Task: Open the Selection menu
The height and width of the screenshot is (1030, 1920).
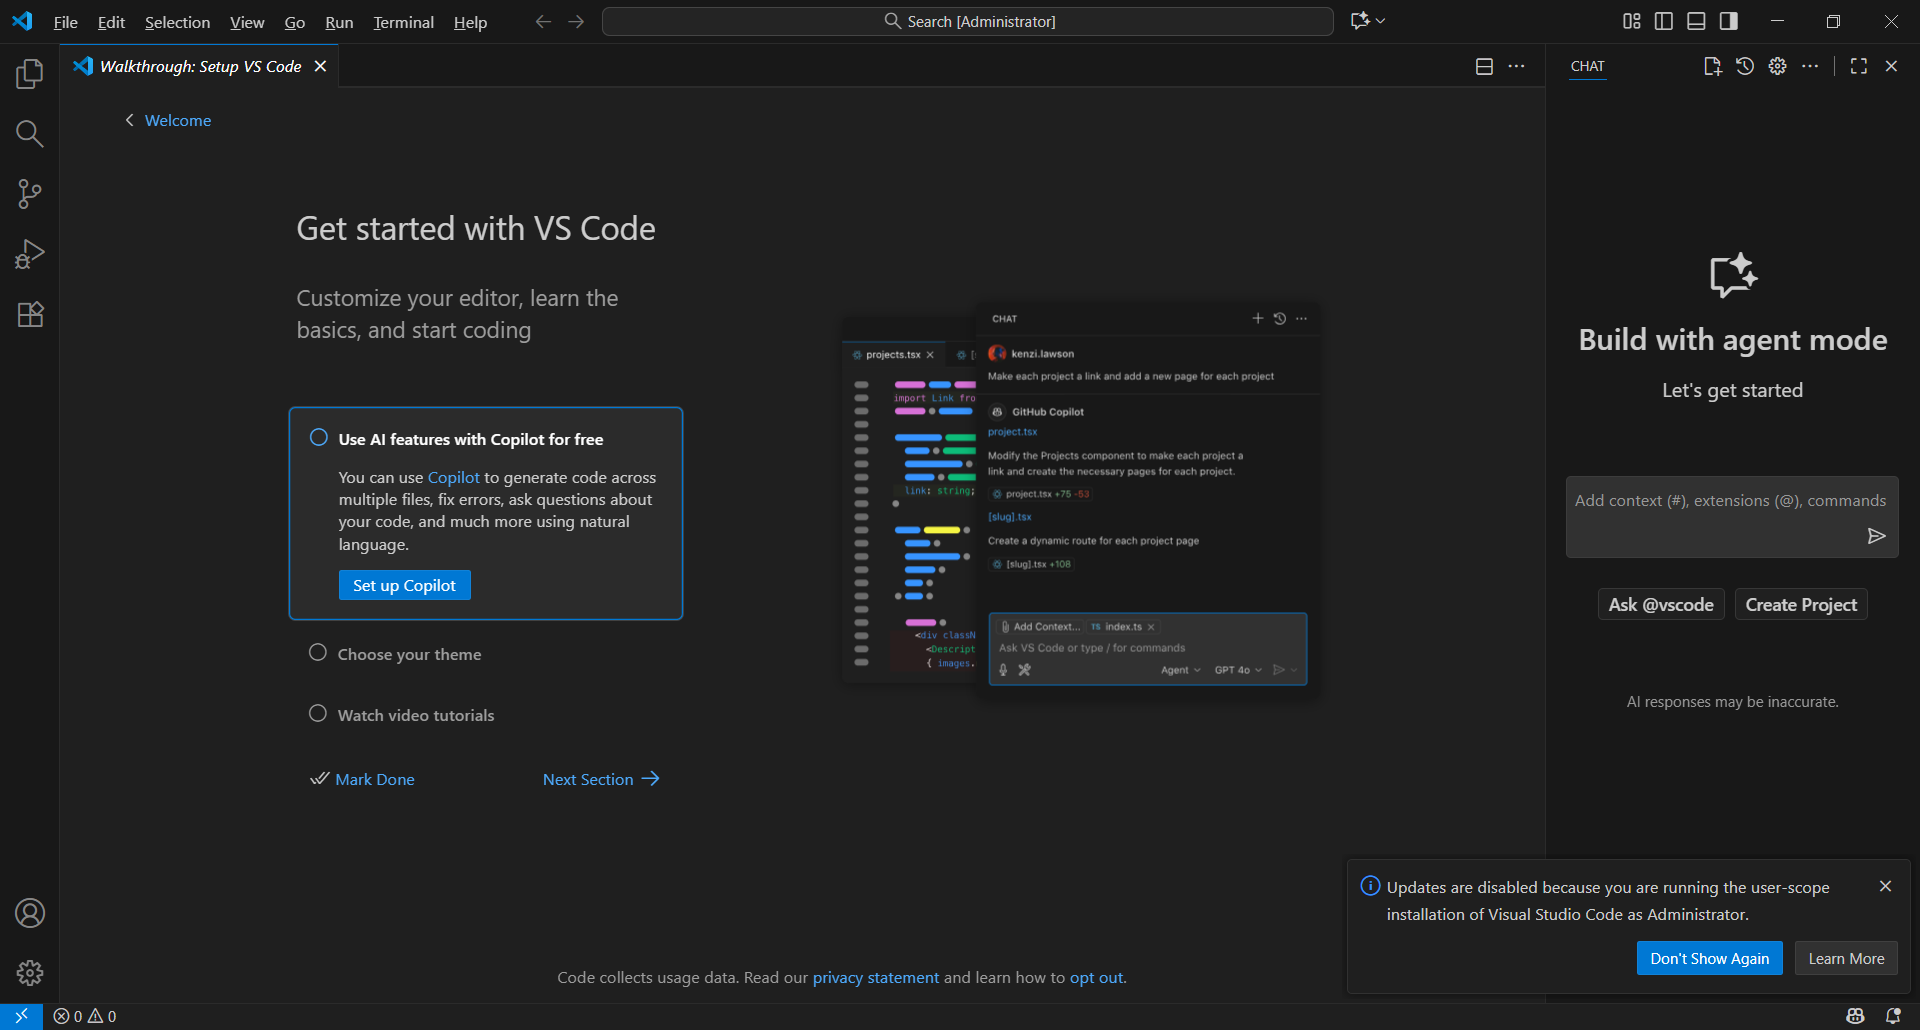Action: point(177,22)
